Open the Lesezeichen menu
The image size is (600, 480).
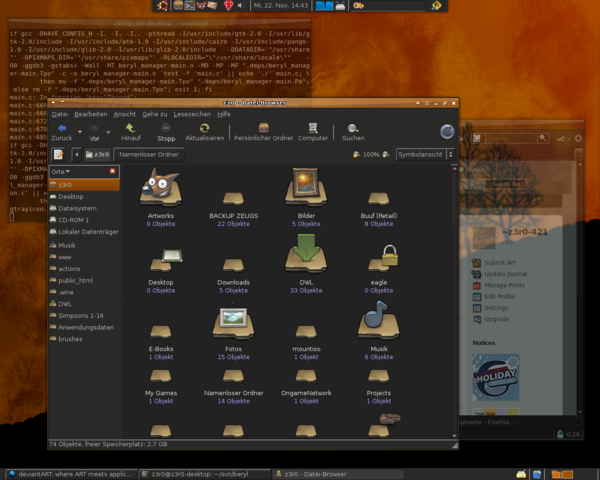click(192, 114)
